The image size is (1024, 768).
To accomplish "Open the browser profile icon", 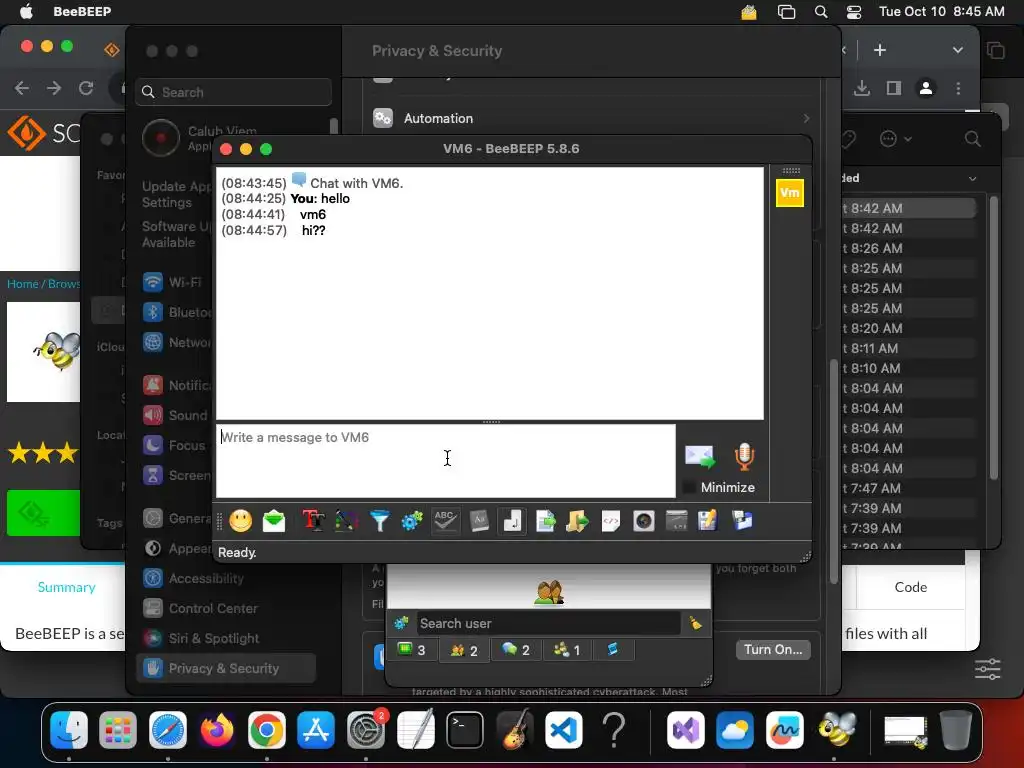I will pos(925,88).
